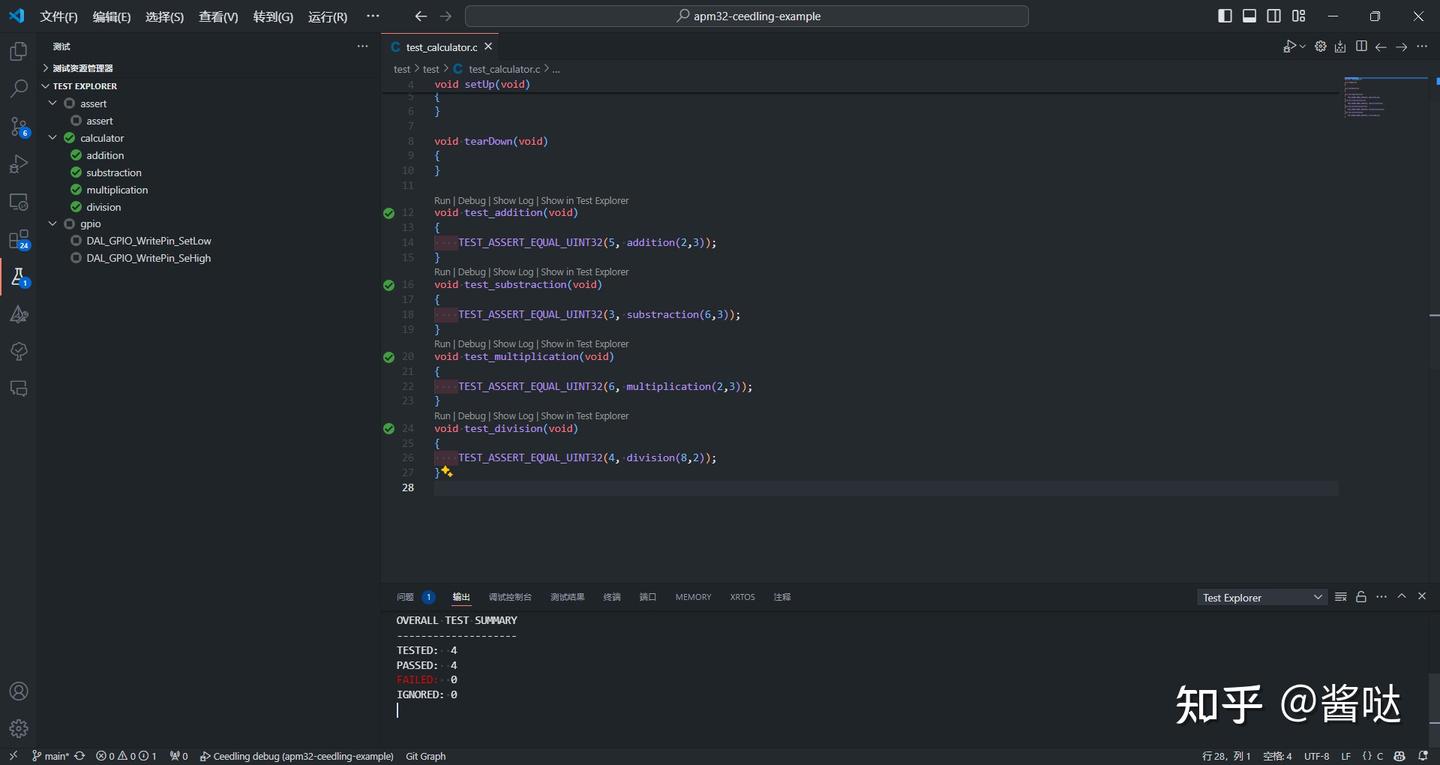Open the Search view in activity bar
The height and width of the screenshot is (765, 1440).
(18, 89)
